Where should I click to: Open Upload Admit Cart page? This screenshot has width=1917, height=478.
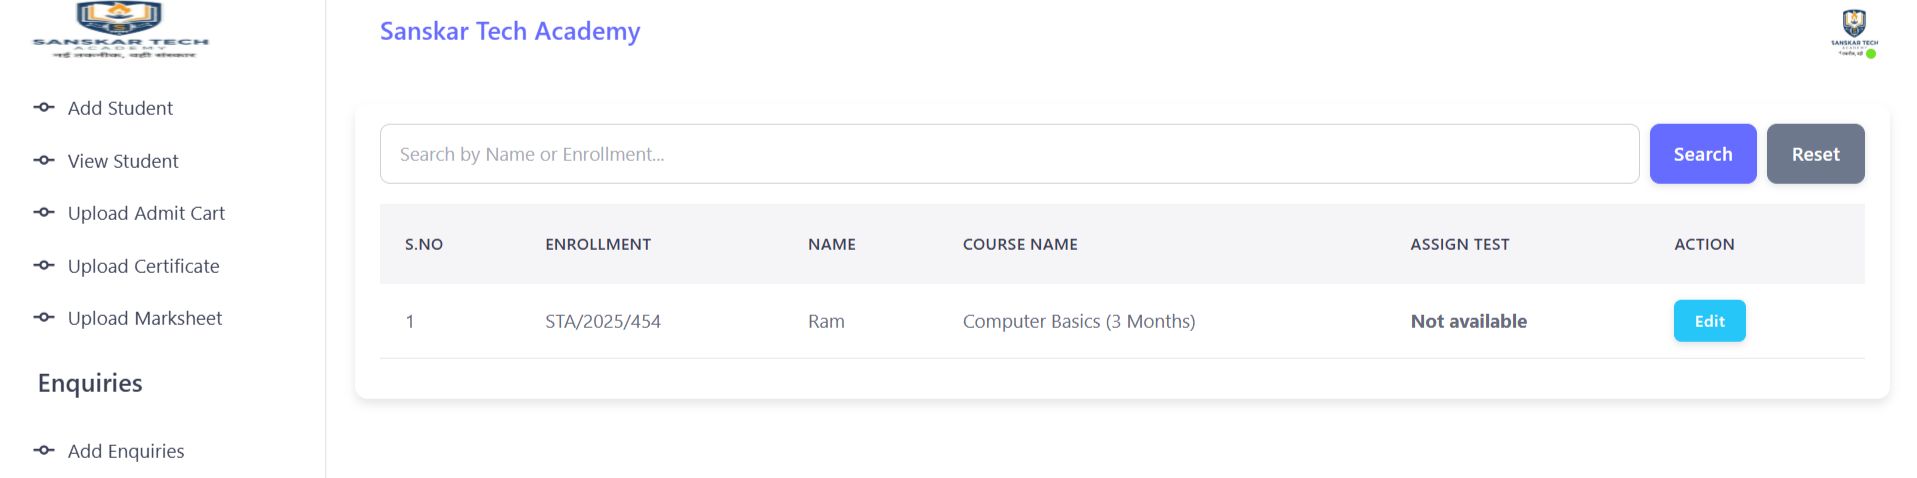coord(146,213)
